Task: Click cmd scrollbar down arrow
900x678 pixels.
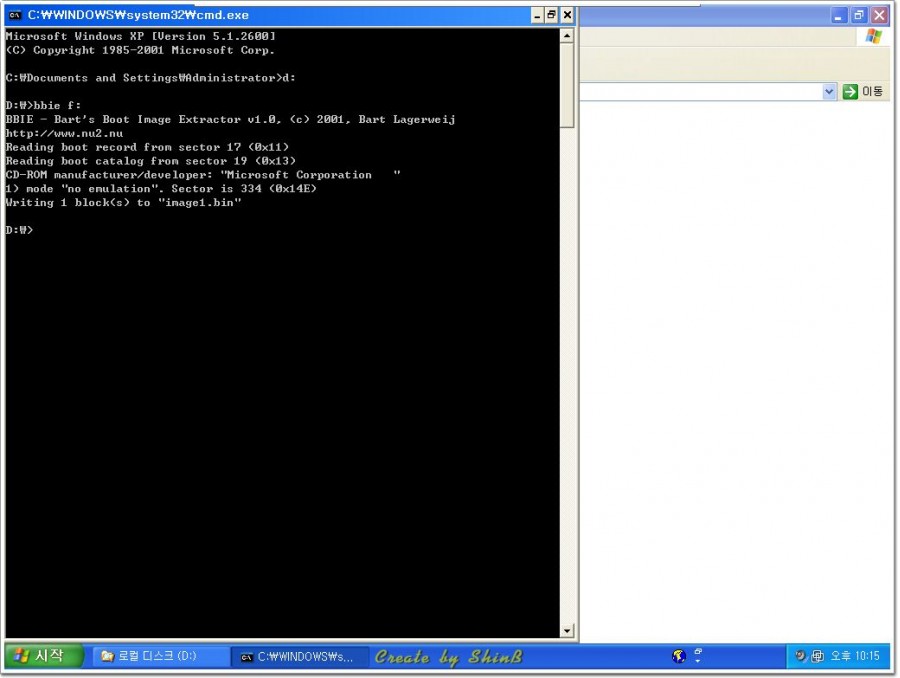Action: [567, 631]
